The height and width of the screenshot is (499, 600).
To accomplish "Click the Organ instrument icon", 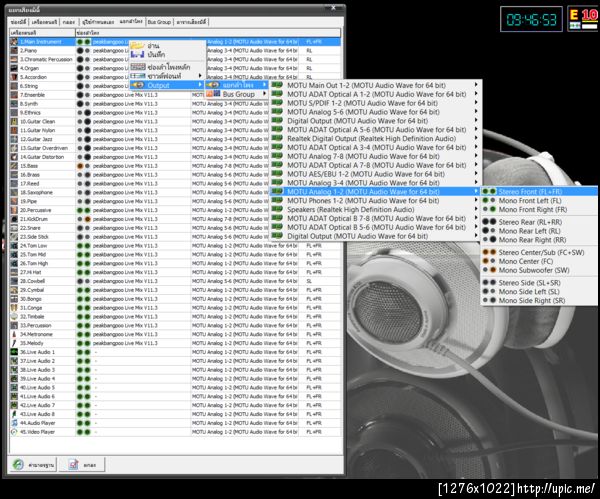I will click(x=14, y=68).
